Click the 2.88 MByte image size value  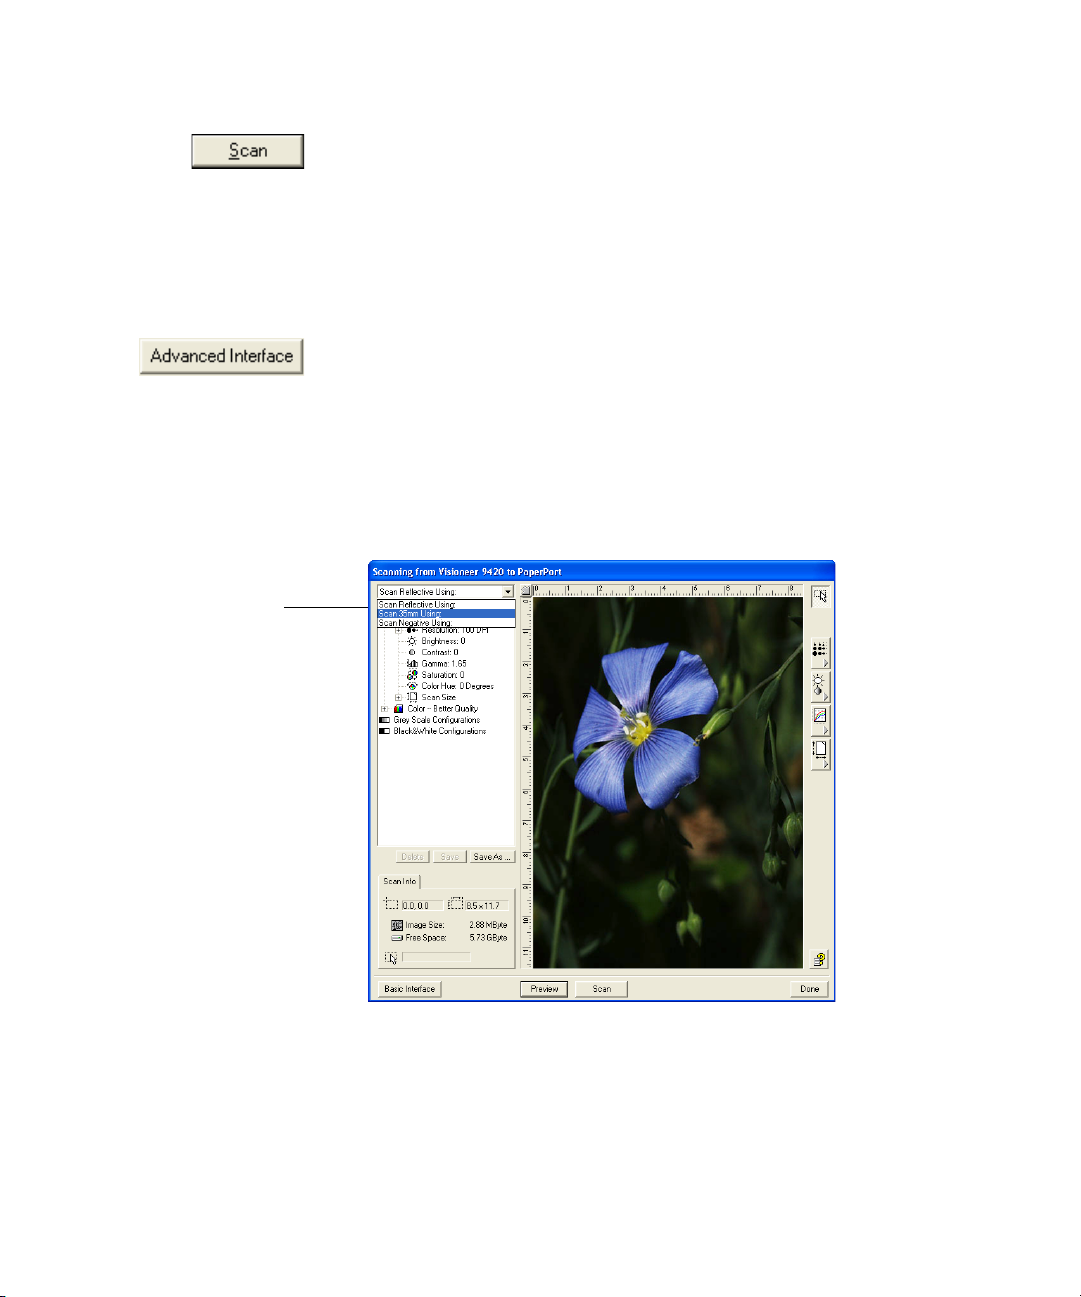(x=488, y=925)
